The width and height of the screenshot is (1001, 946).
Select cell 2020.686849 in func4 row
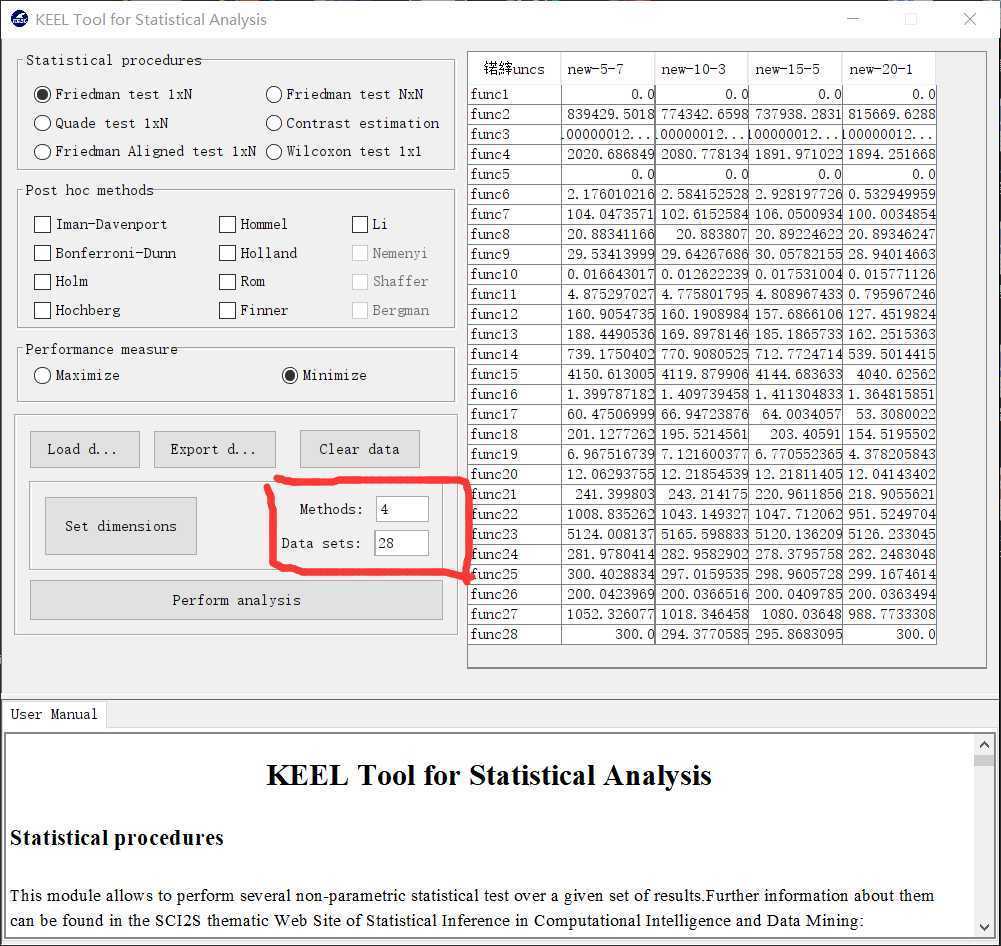pos(608,154)
